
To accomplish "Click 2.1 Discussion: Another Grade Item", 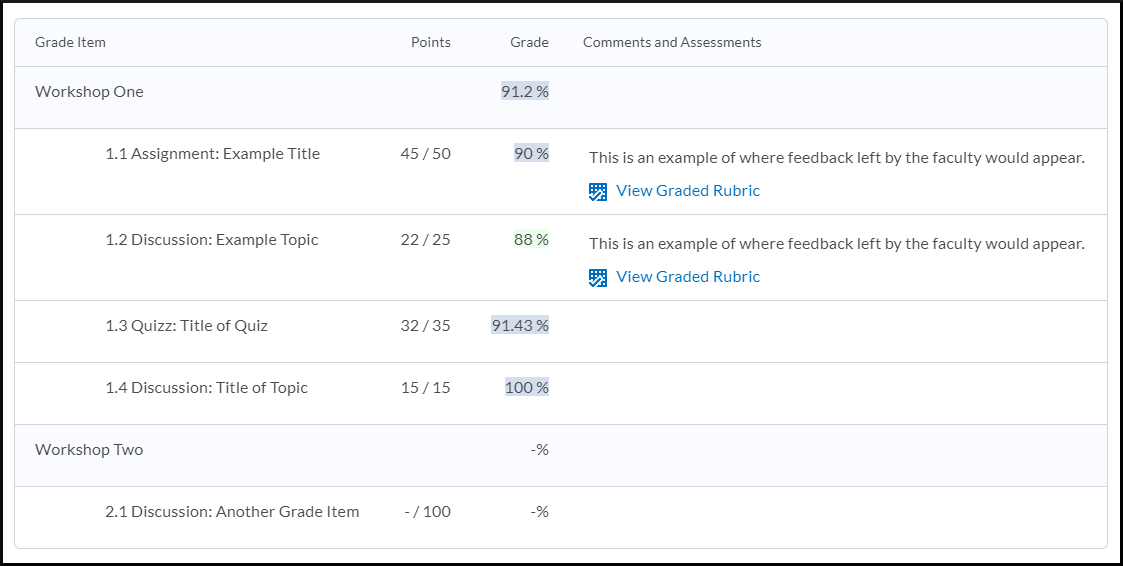I will (x=232, y=512).
